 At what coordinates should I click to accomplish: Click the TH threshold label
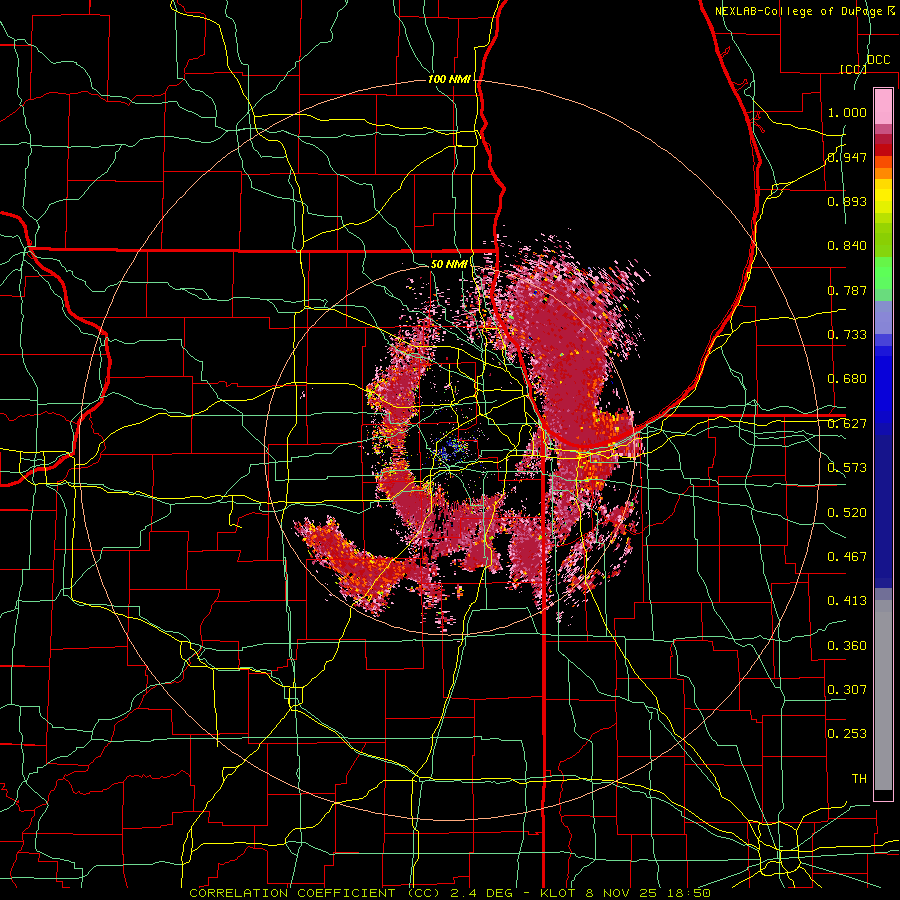point(859,779)
